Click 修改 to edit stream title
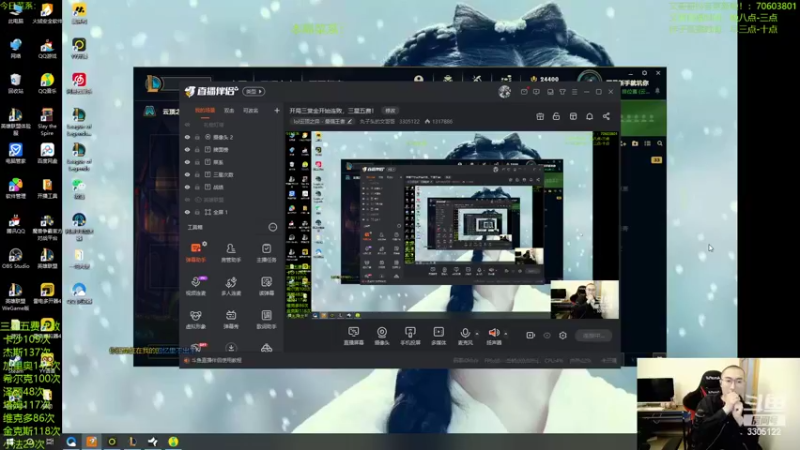 point(390,111)
